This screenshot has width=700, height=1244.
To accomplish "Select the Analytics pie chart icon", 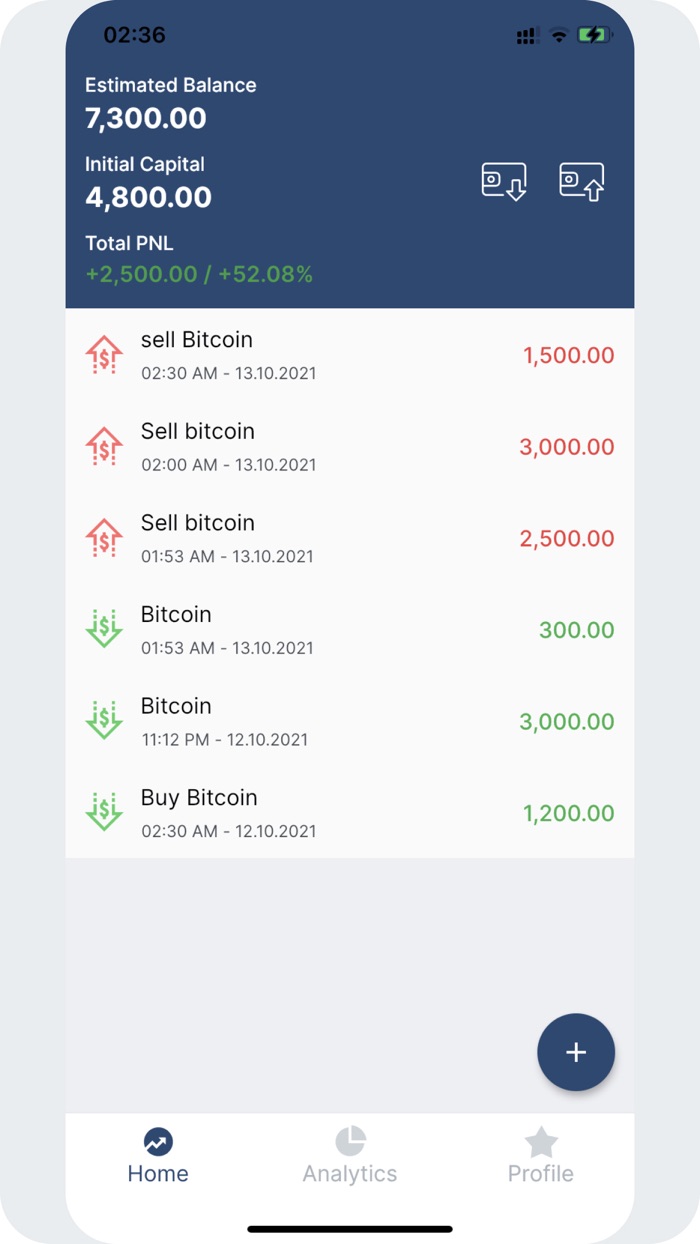I will coord(350,1141).
